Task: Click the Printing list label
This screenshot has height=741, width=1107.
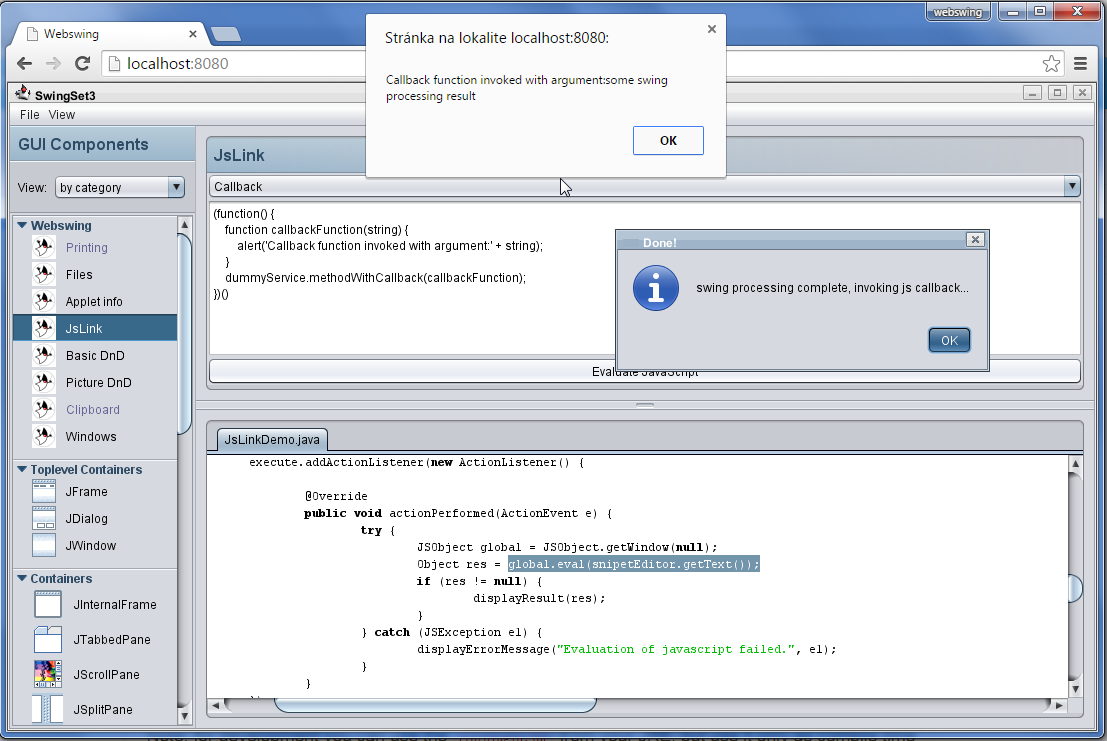Action: (86, 248)
